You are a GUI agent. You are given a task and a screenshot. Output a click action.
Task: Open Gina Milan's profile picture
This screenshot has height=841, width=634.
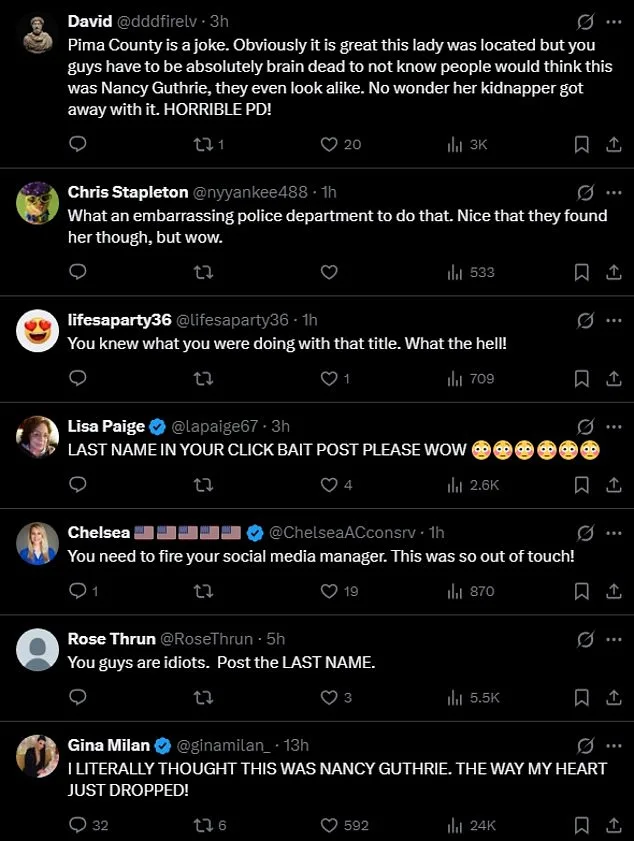pos(37,756)
